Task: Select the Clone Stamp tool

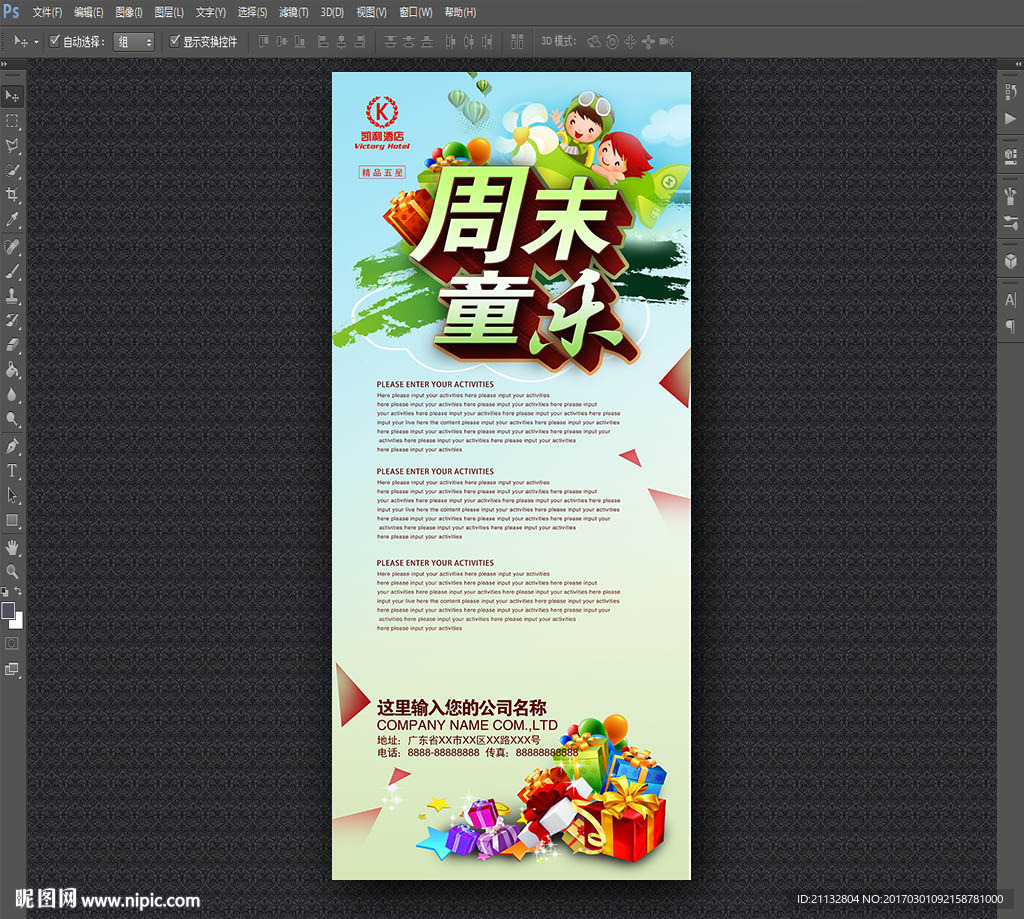Action: pyautogui.click(x=12, y=296)
